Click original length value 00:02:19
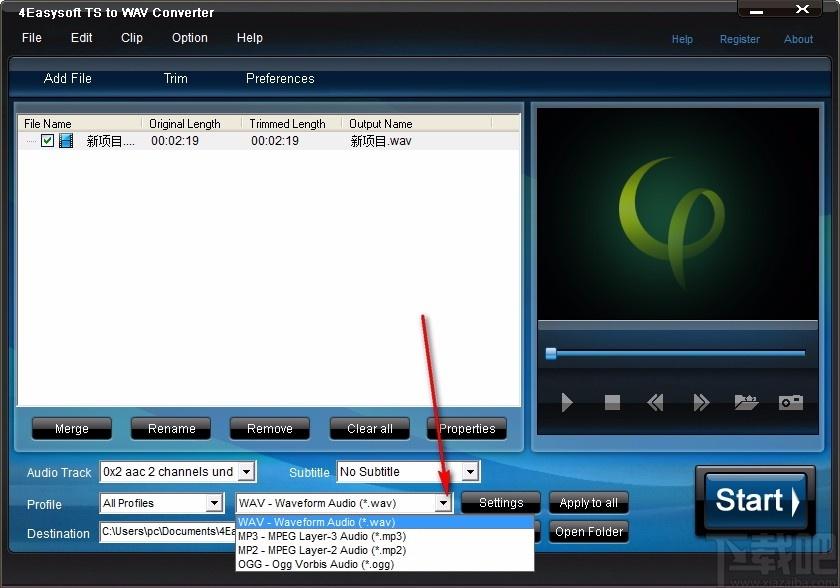840x588 pixels. [x=175, y=141]
